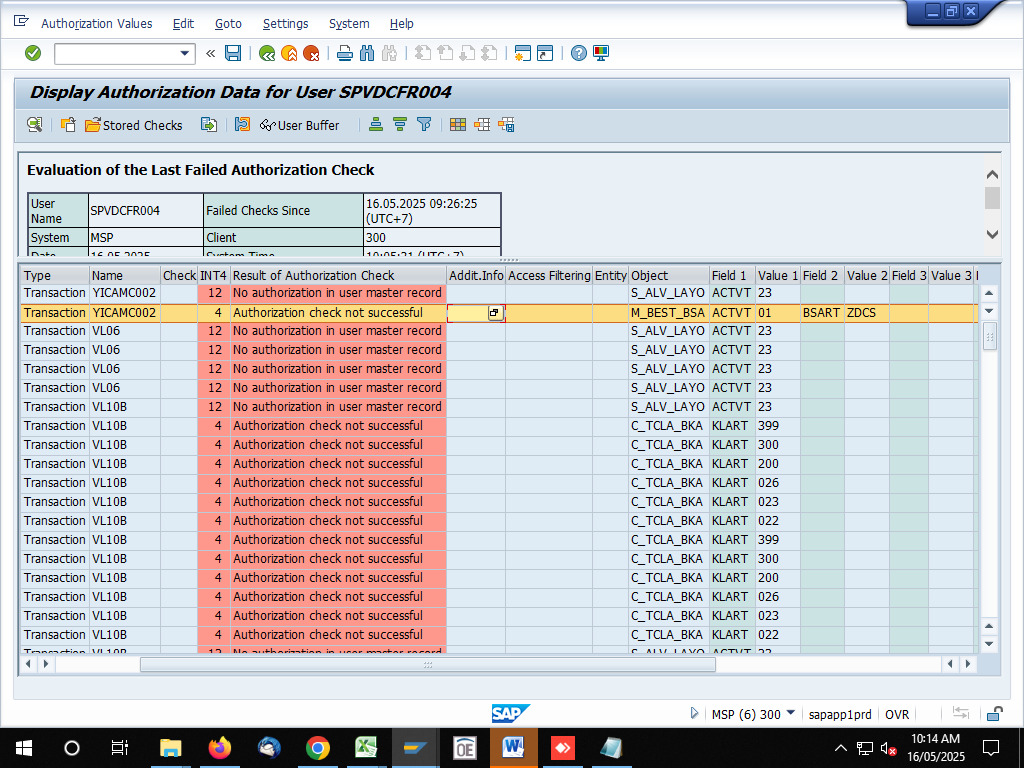Open File Explorer from the taskbar
This screenshot has width=1024, height=768.
(170, 748)
